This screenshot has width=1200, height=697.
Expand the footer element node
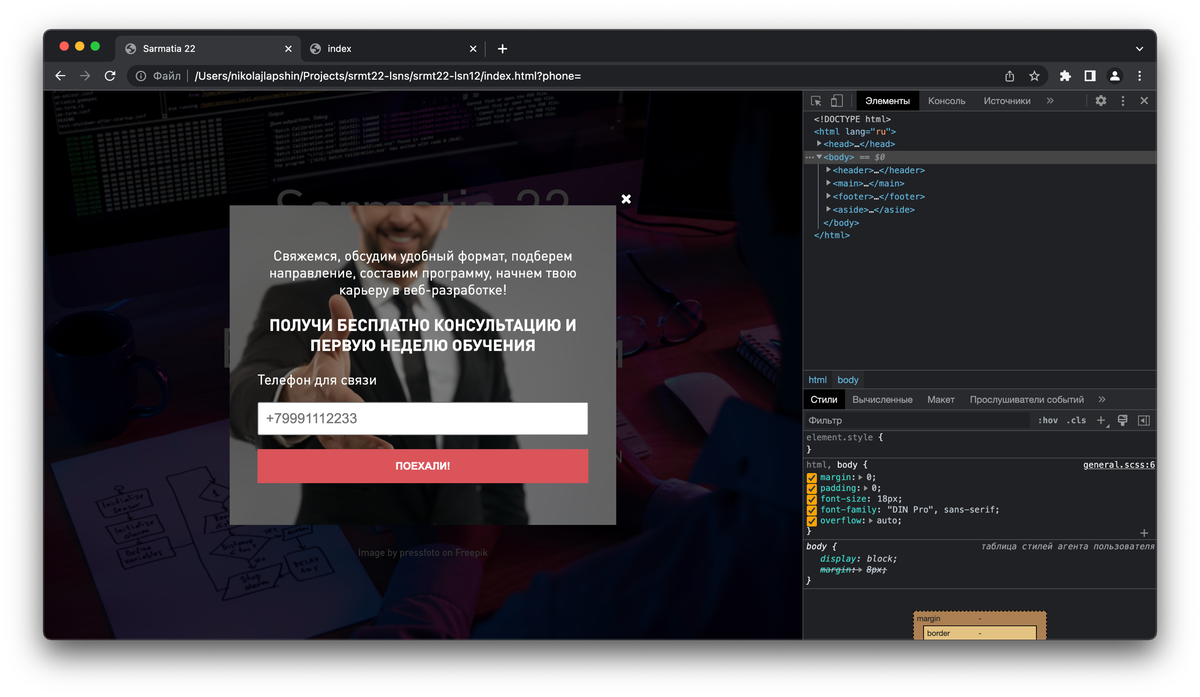pyautogui.click(x=829, y=196)
